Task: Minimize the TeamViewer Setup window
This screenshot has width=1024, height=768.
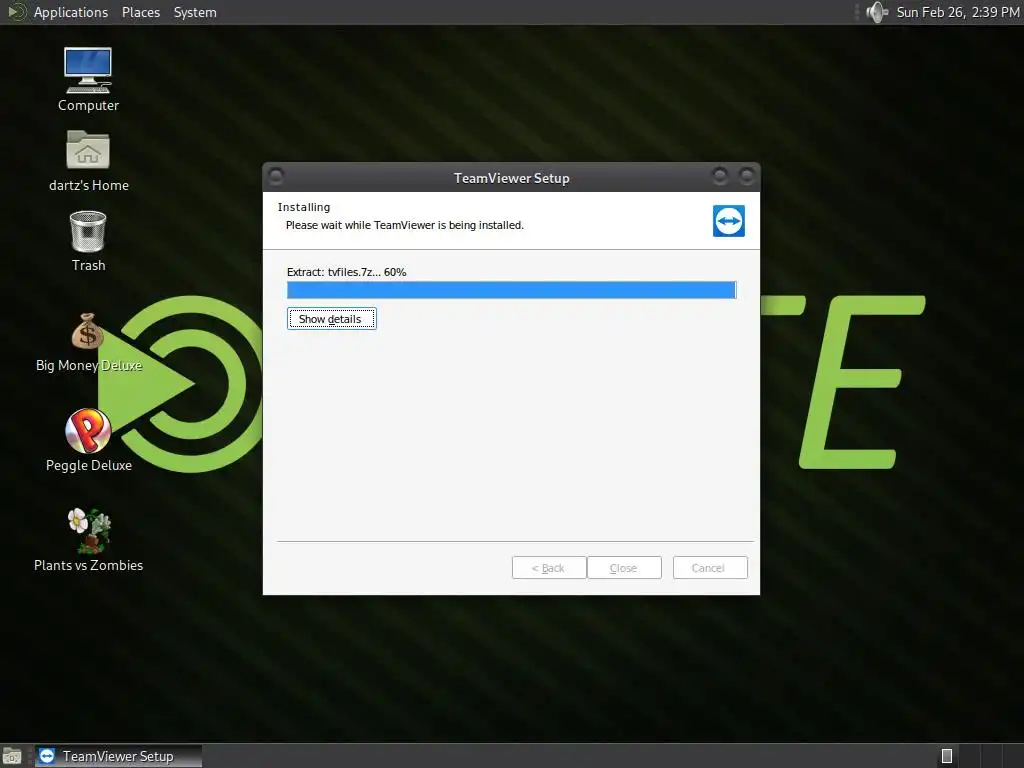Action: 720,176
